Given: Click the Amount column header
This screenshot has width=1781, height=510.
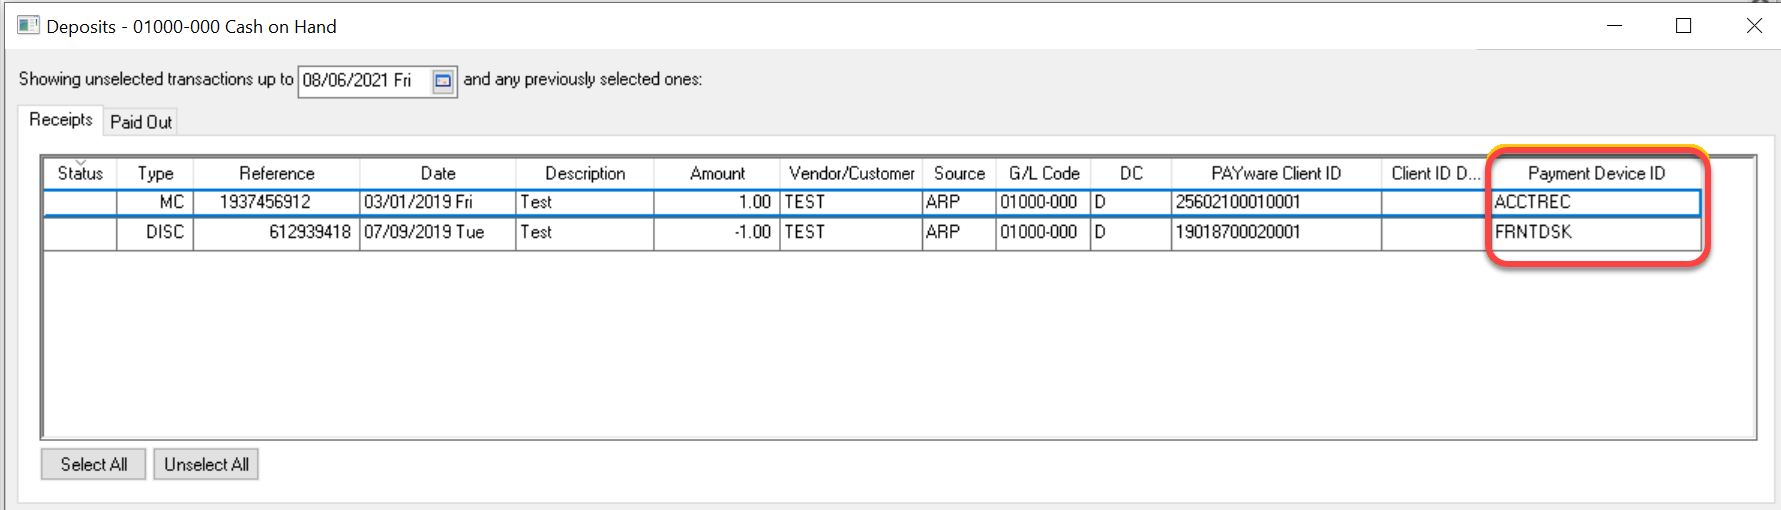Looking at the screenshot, I should click(x=717, y=173).
